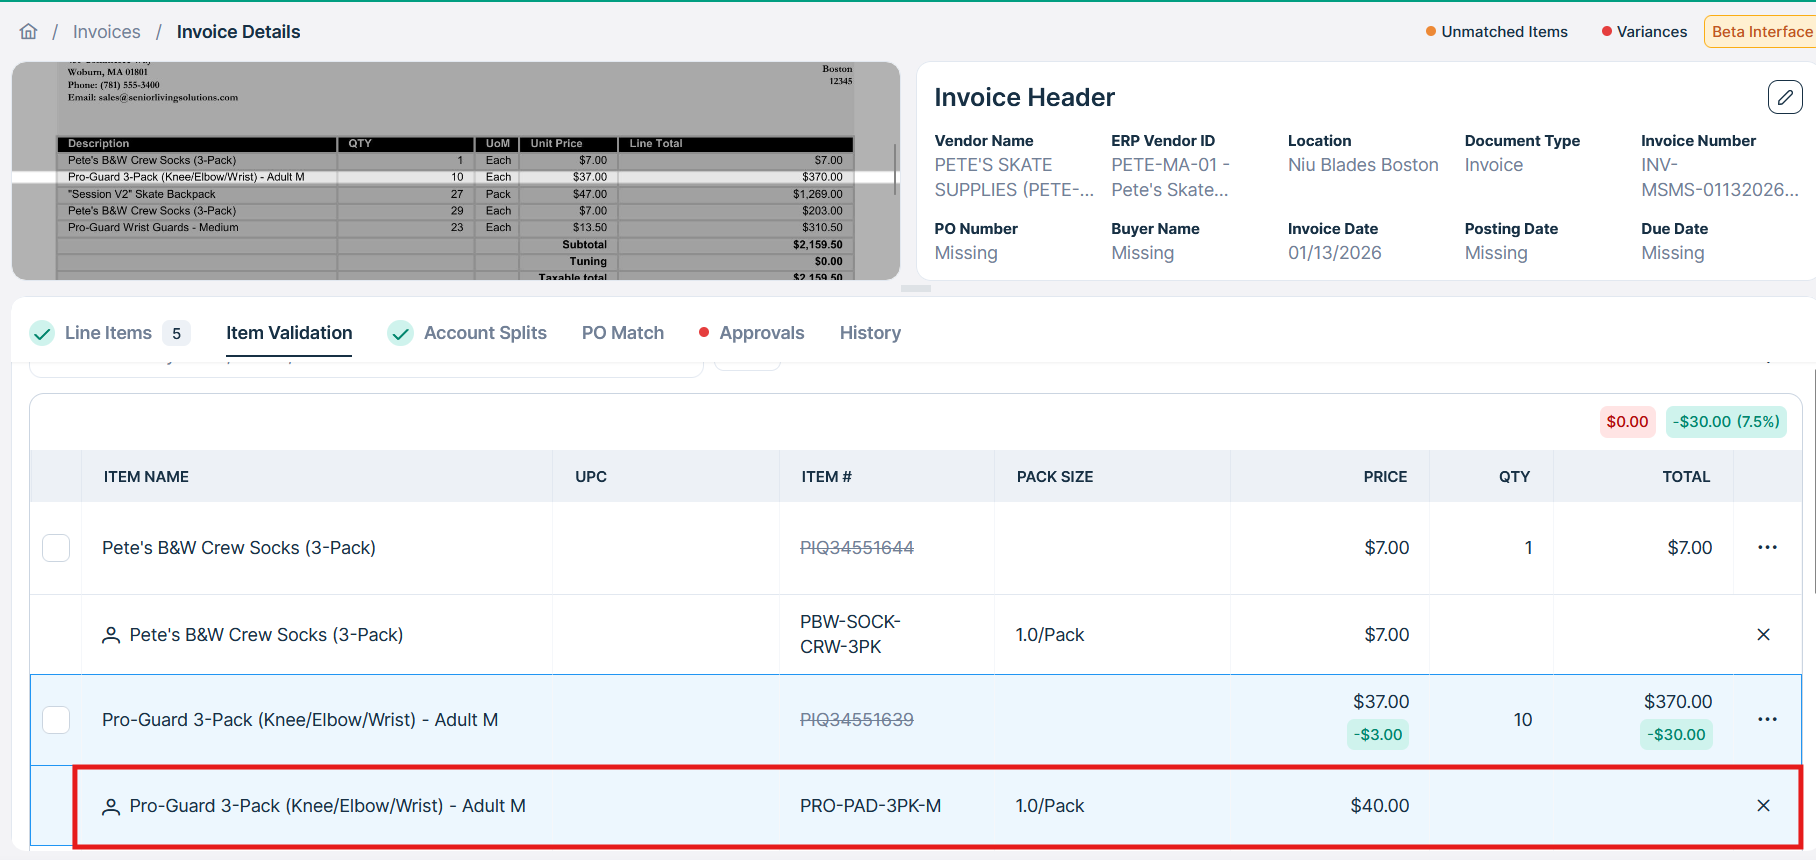1816x860 pixels.
Task: Click the -$30.00 (7.5%) green variance badge
Action: 1726,422
